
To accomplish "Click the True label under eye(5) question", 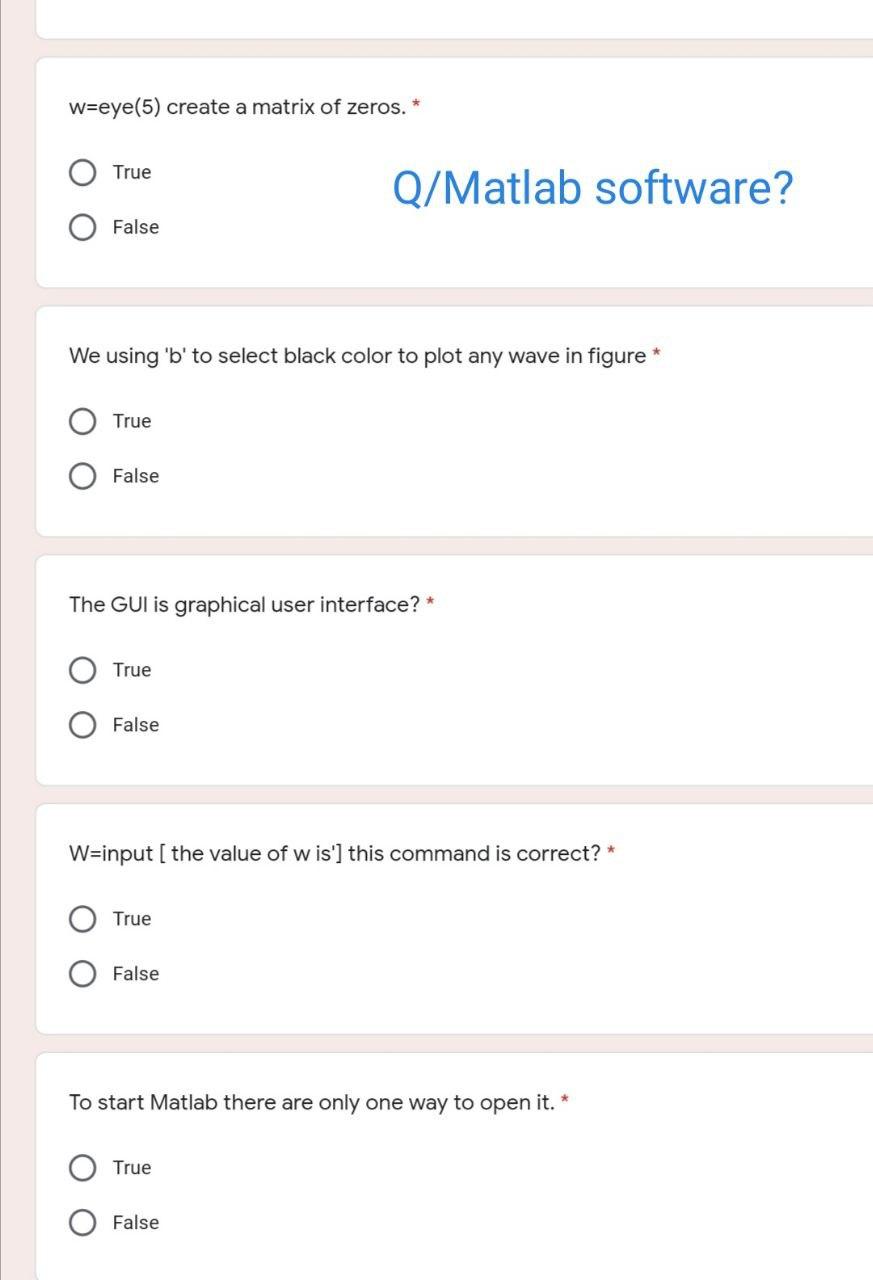I will (x=132, y=172).
